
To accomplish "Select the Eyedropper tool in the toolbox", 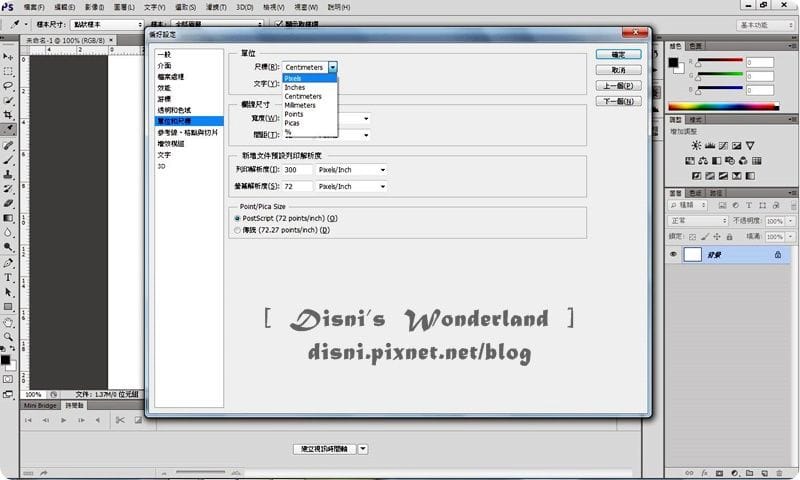I will [x=8, y=130].
